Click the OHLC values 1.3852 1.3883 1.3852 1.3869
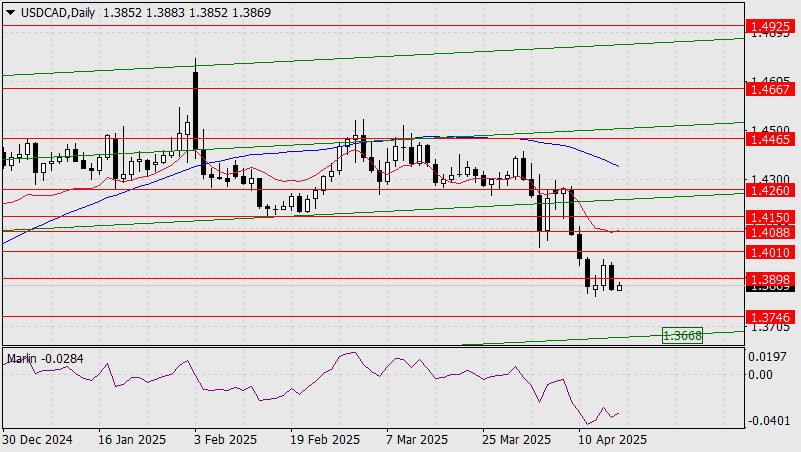Viewport: 801px width, 452px height. coord(187,13)
